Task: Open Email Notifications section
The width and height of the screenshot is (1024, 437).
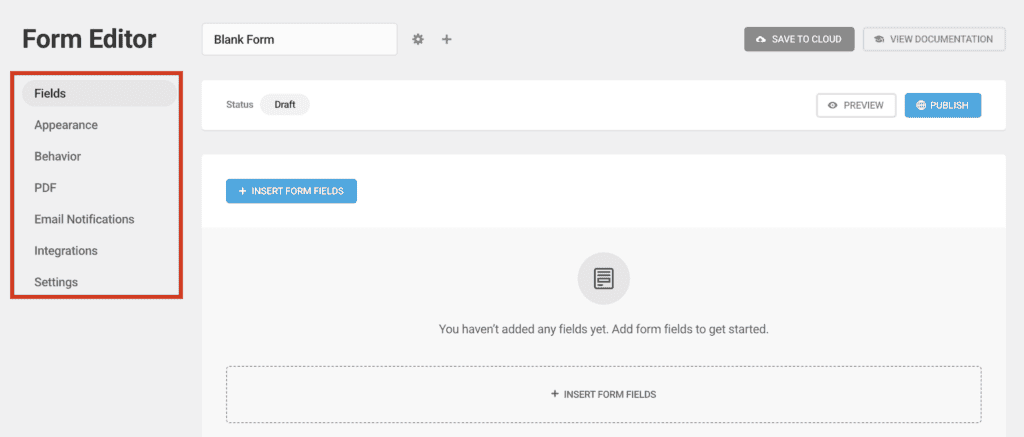Action: pos(84,219)
